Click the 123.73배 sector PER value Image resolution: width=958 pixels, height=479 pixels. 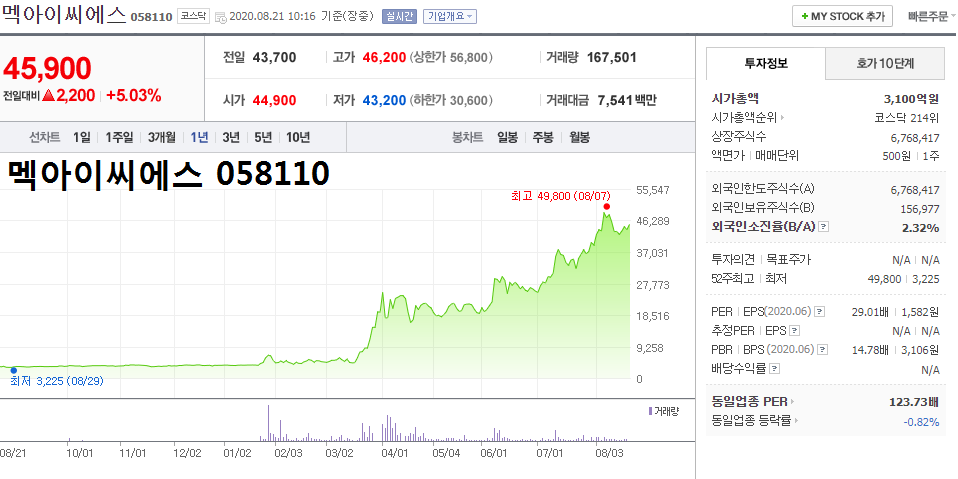point(914,402)
